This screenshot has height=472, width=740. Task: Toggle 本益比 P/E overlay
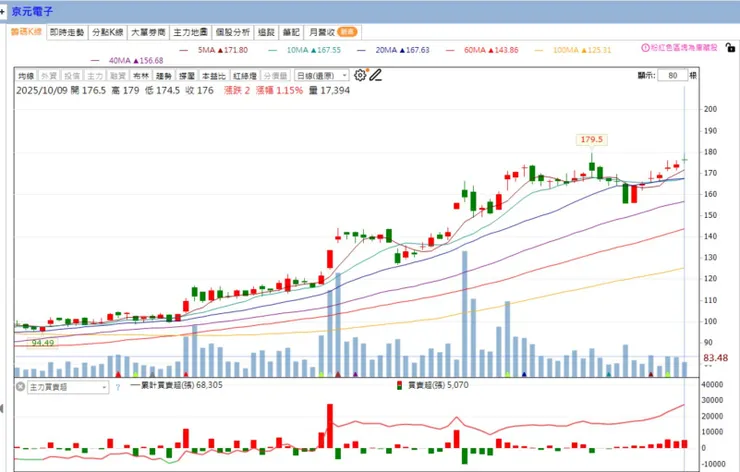213,76
